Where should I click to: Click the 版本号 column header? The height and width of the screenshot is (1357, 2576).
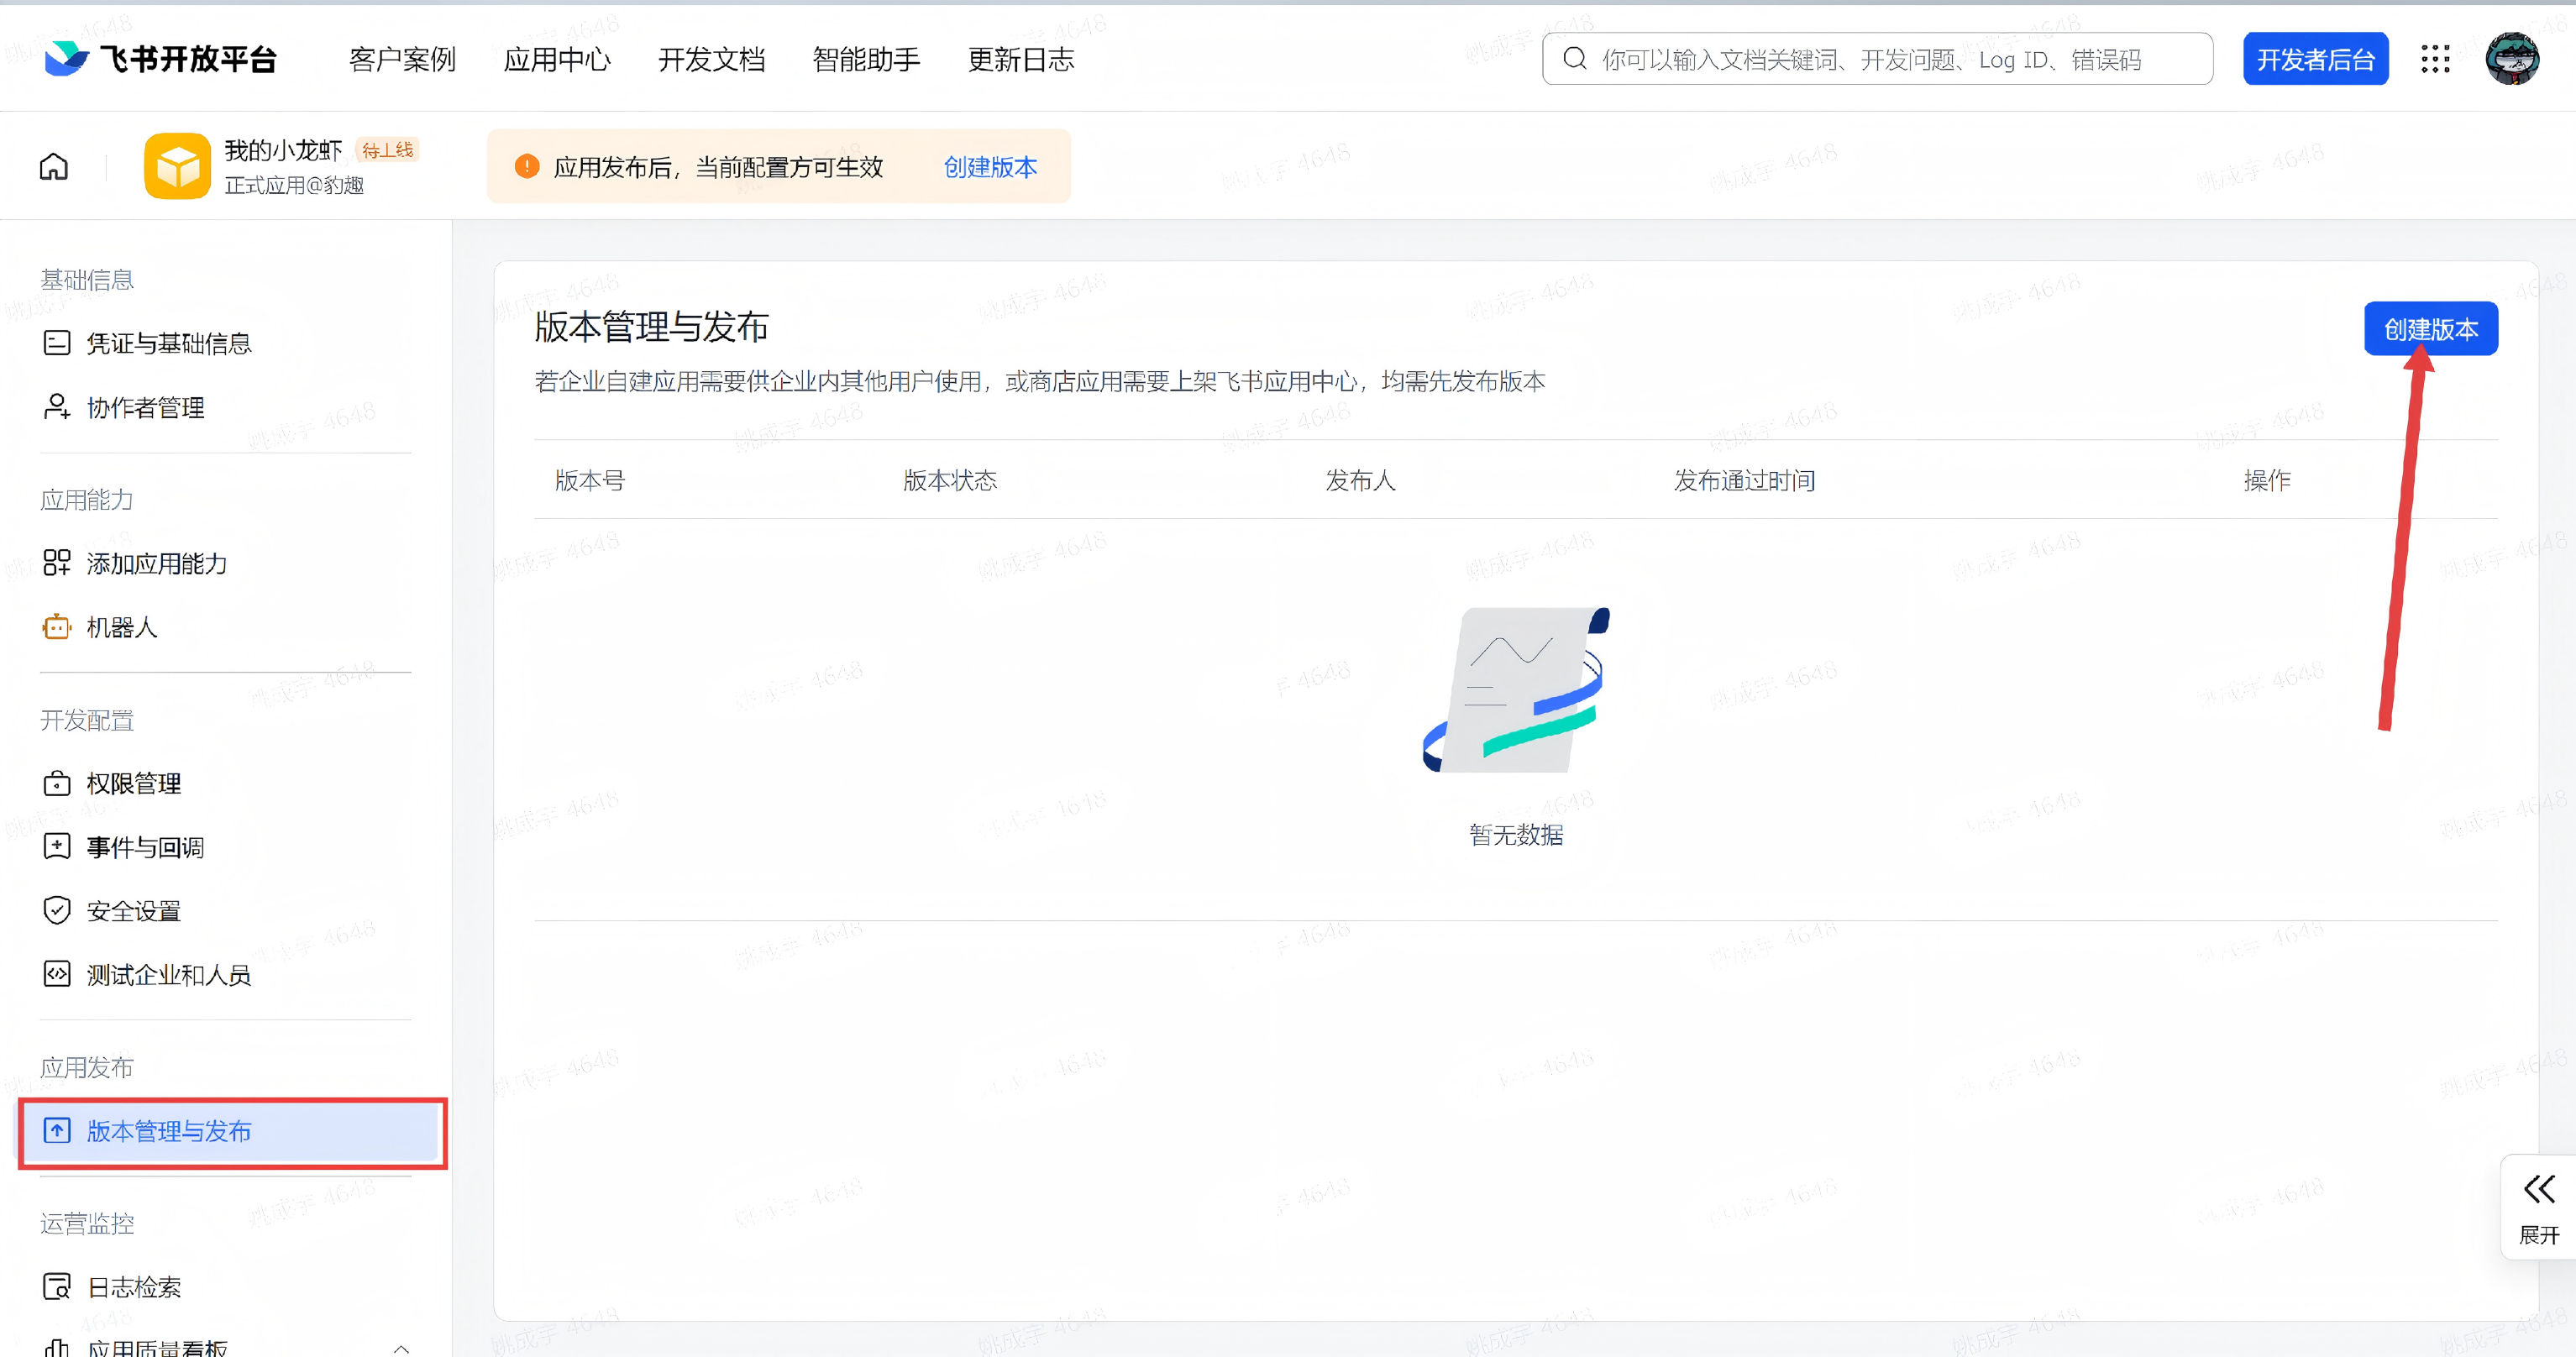tap(590, 480)
